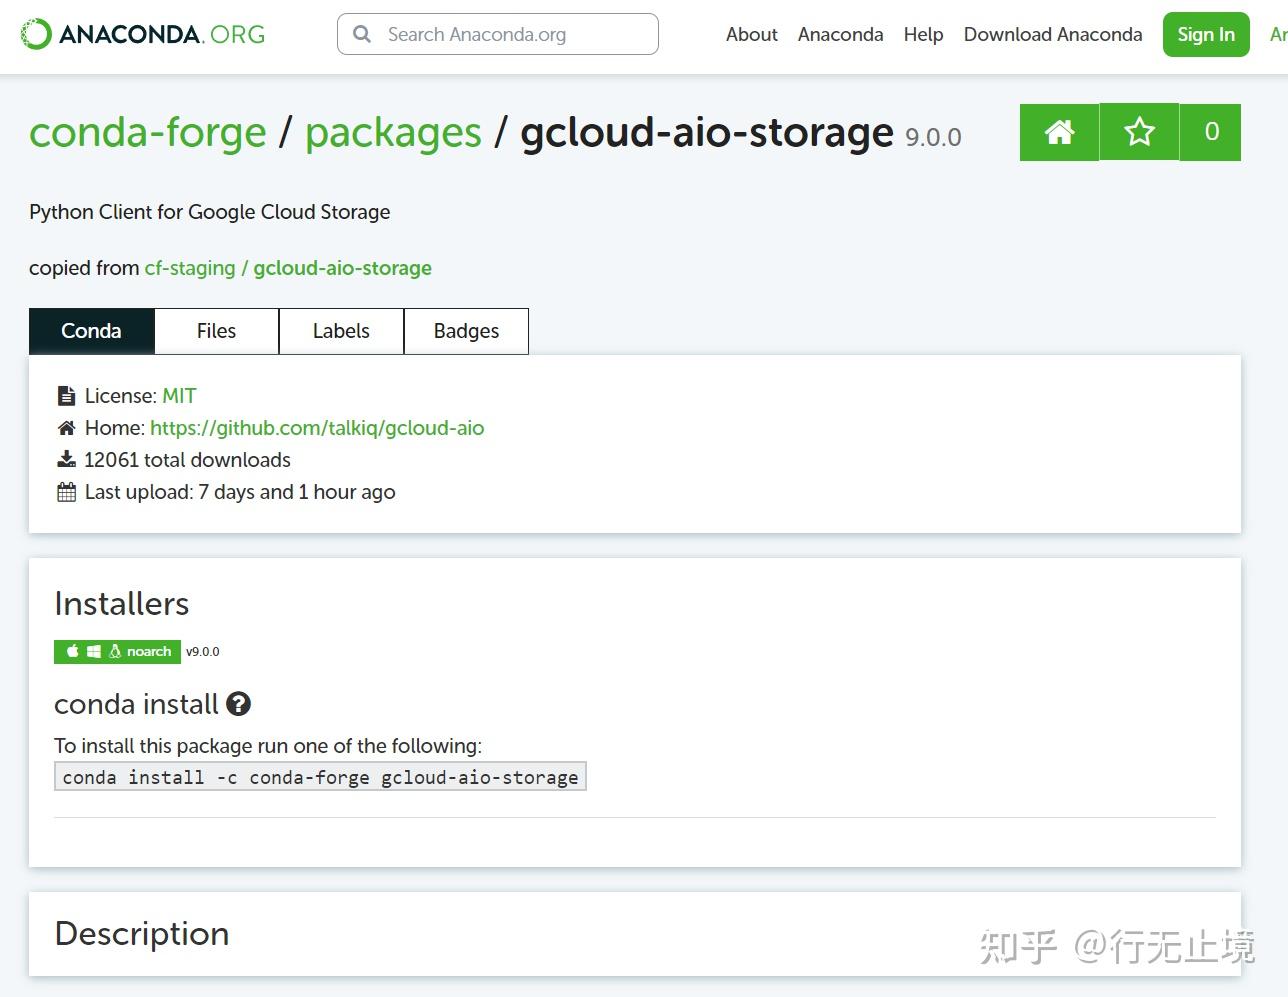Viewport: 1288px width, 997px height.
Task: Switch to the Conda tab
Action: coord(91,331)
